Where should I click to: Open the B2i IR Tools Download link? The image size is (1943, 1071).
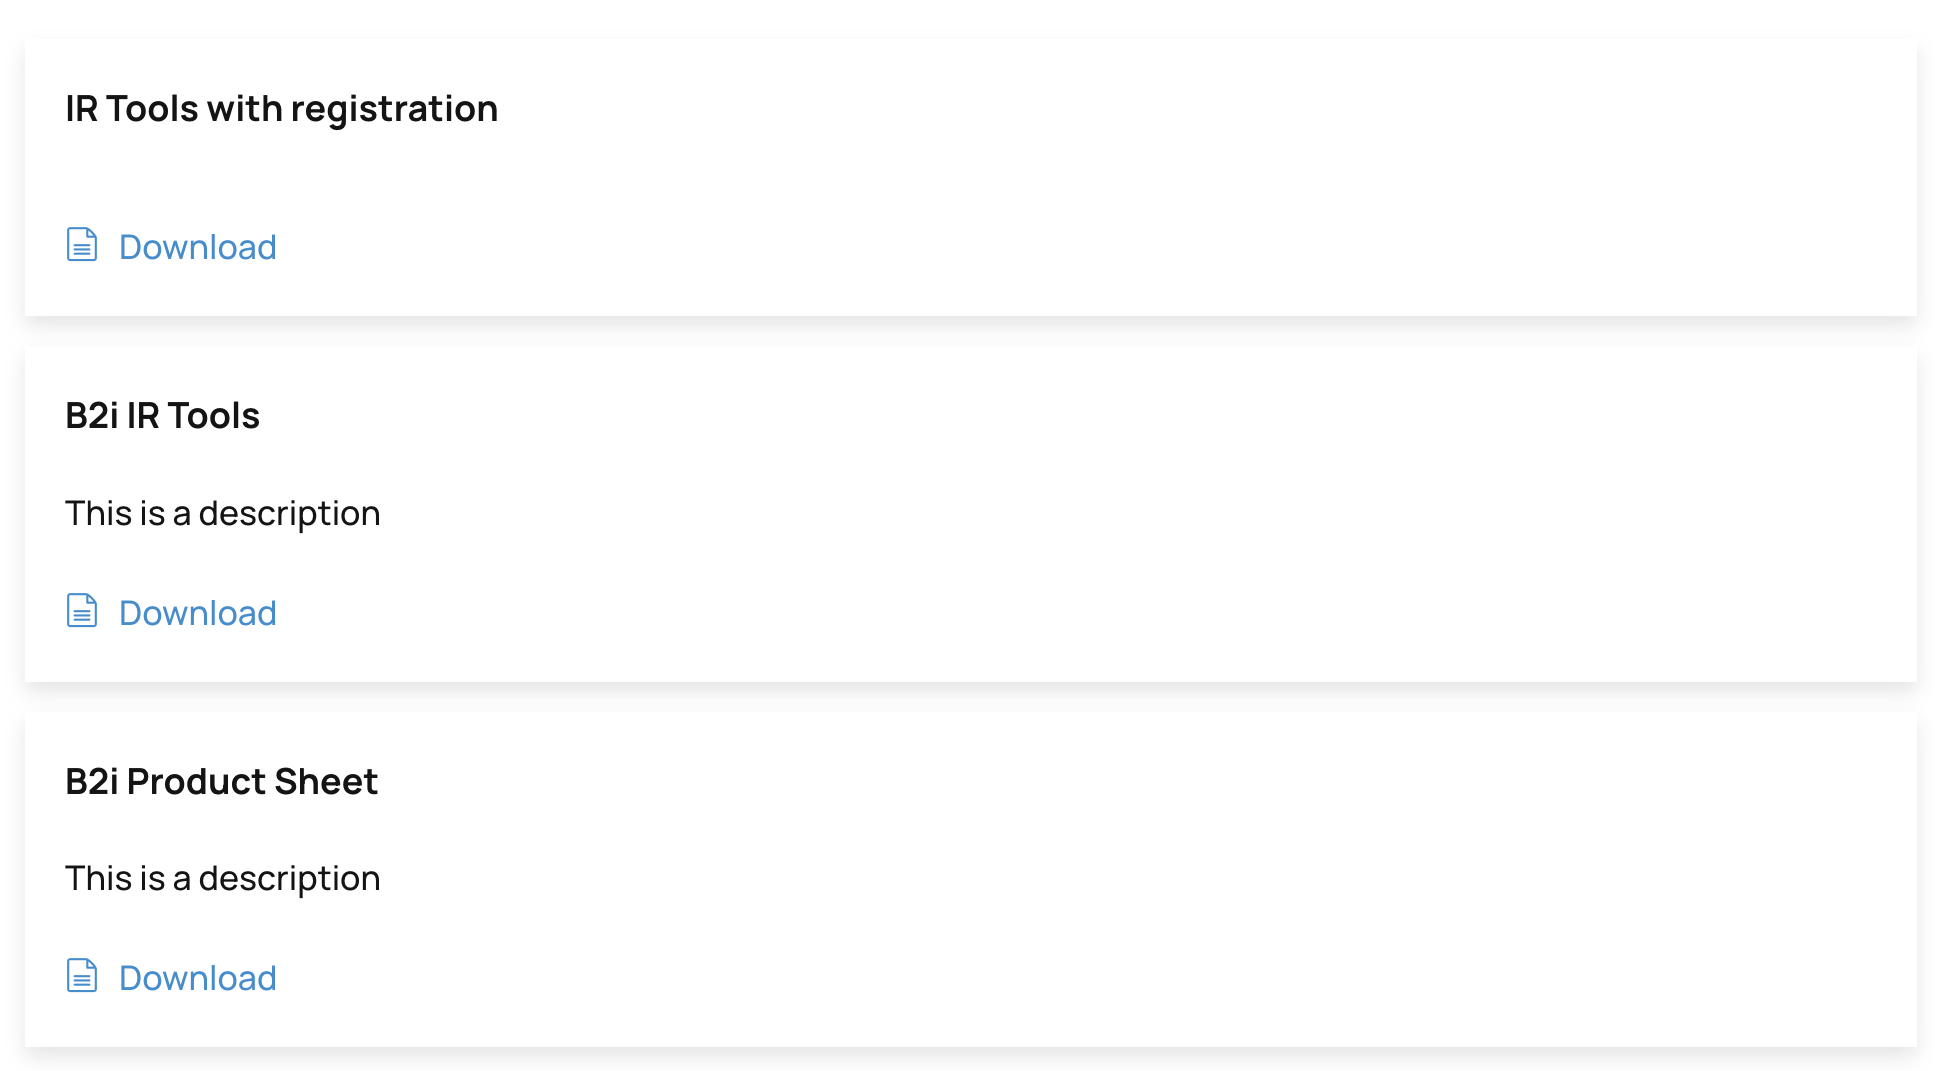pyautogui.click(x=197, y=613)
